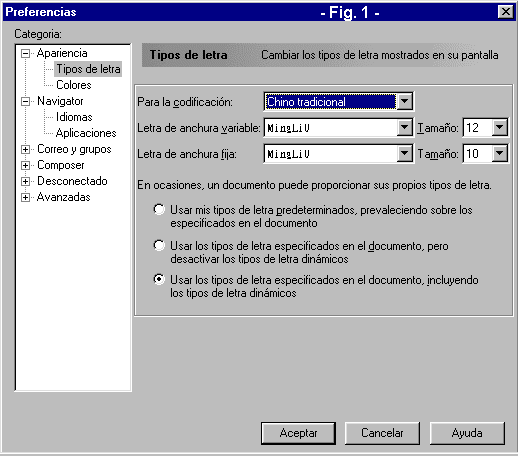The height and width of the screenshot is (456, 518).
Task: Select option to disable dynamic fonts
Action: click(159, 246)
